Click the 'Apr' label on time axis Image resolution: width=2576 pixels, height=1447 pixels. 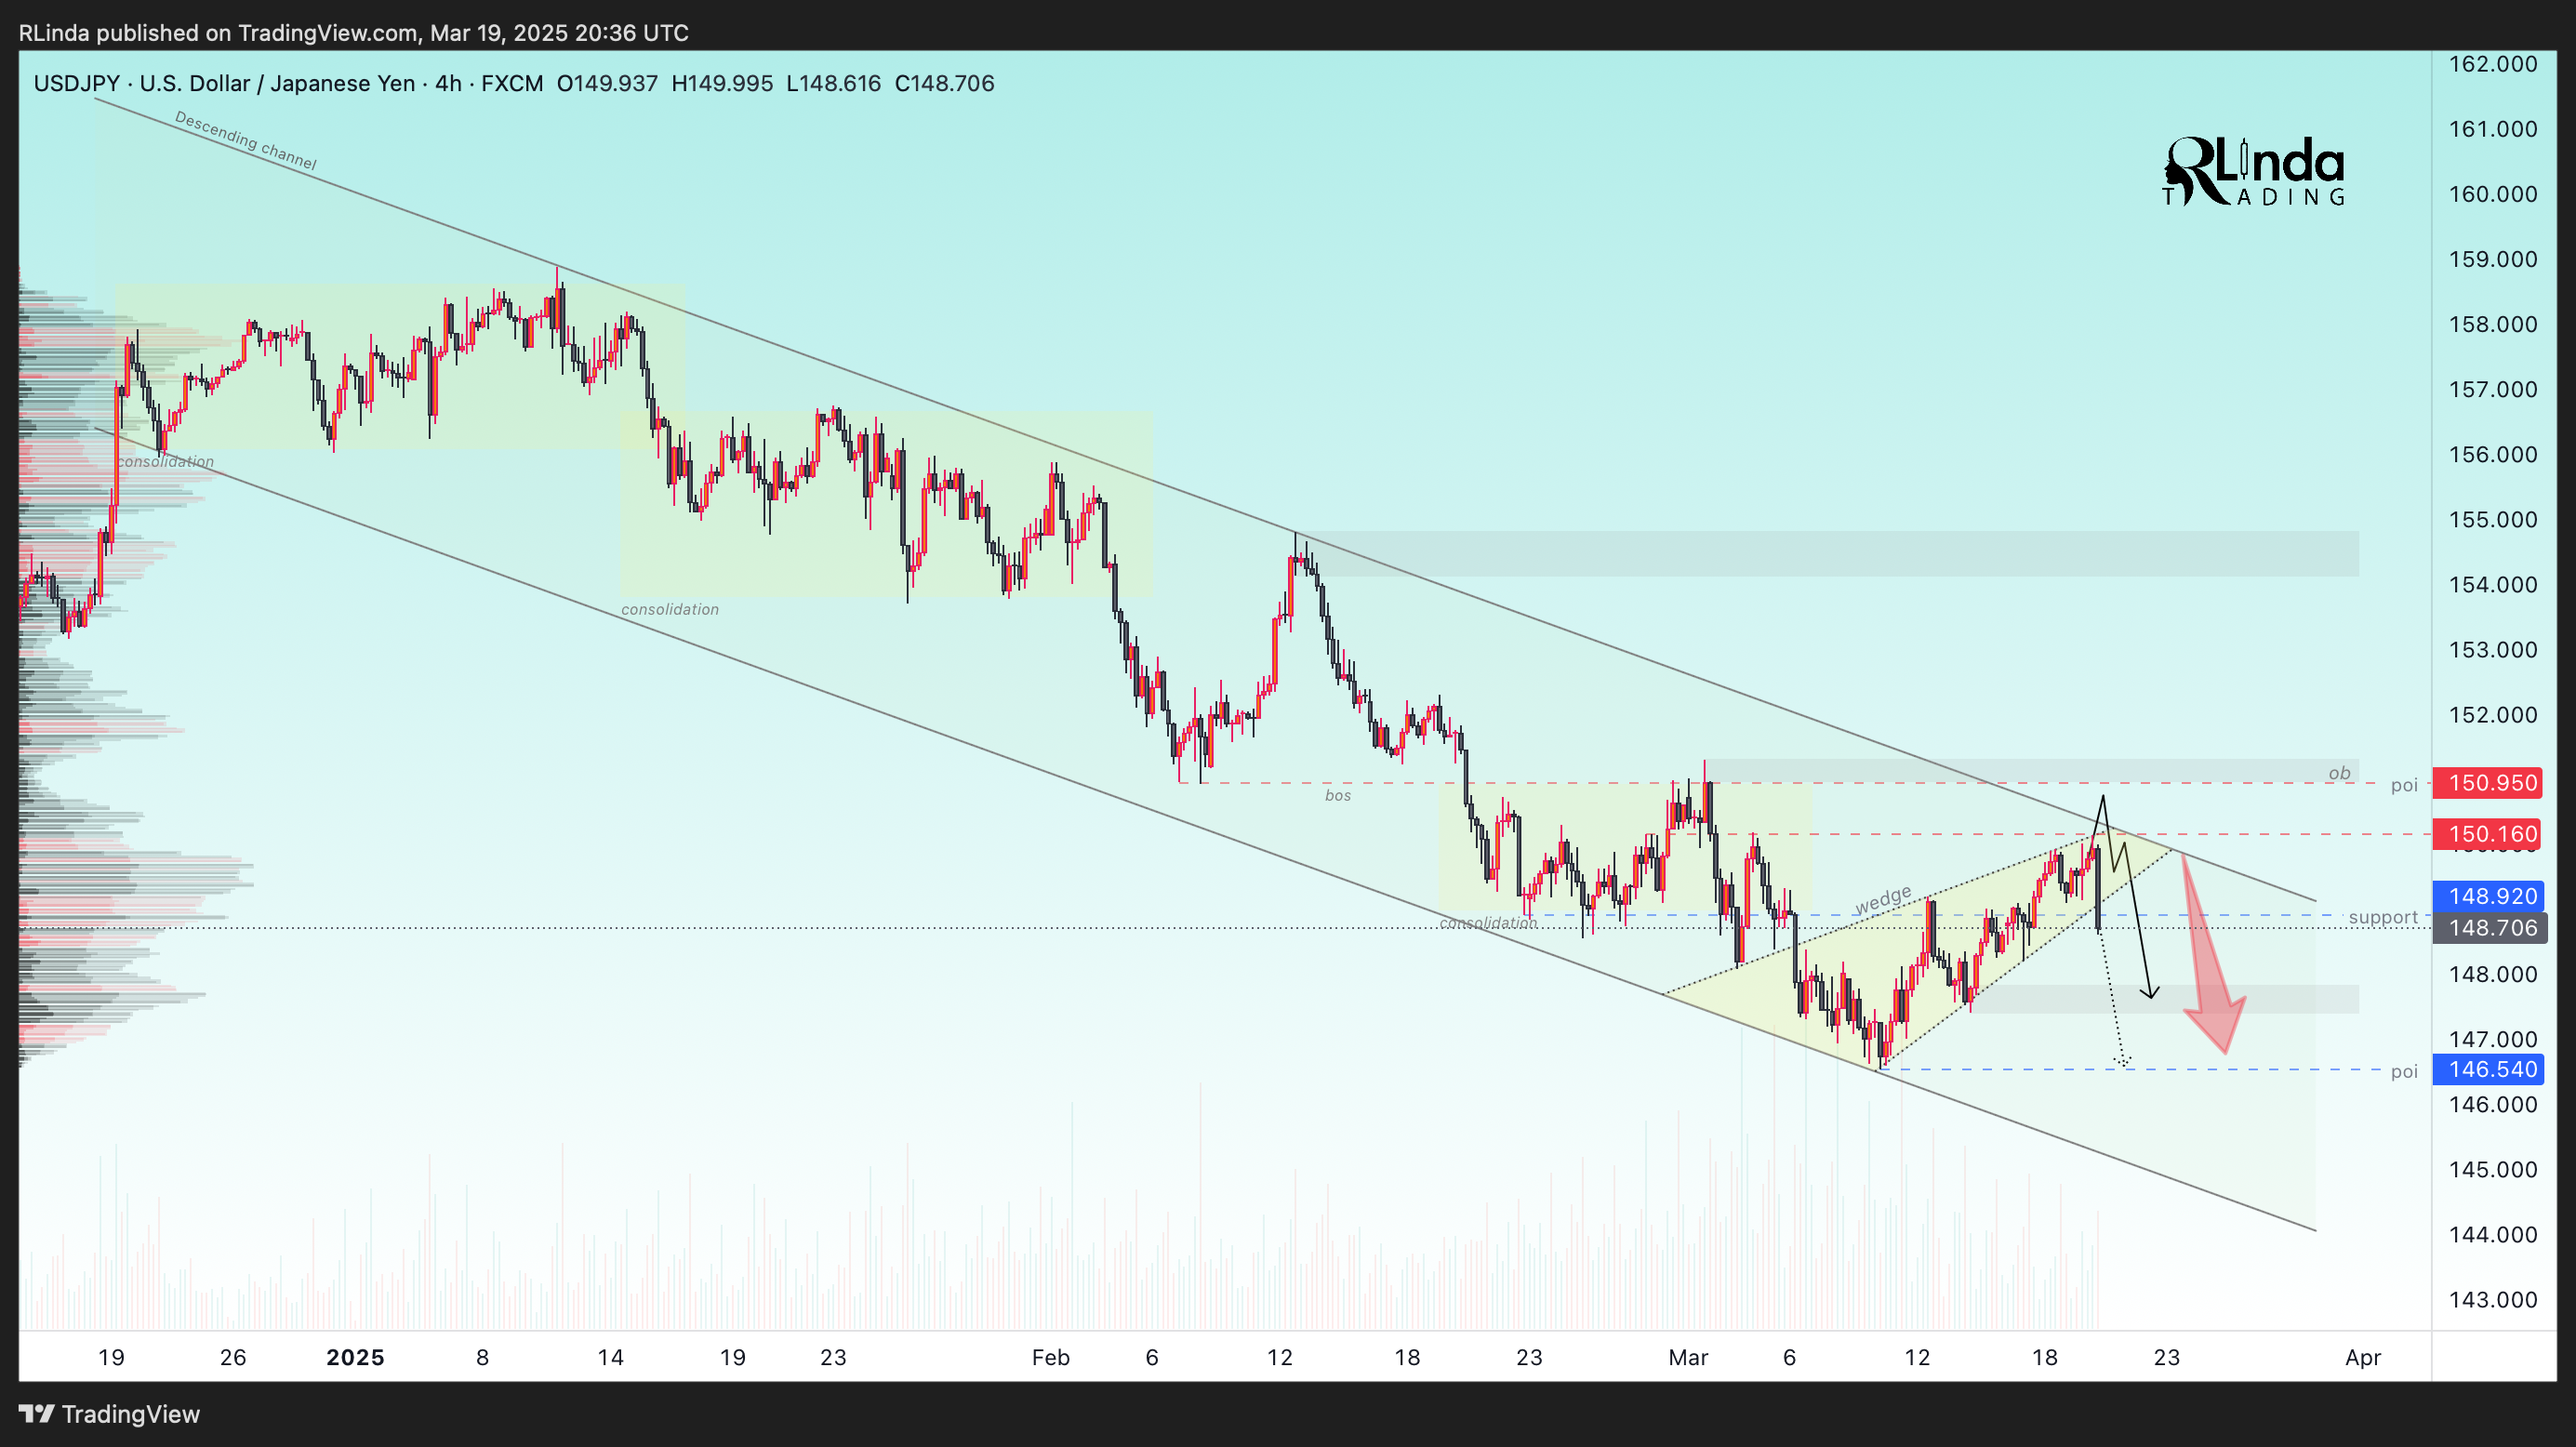click(2363, 1357)
